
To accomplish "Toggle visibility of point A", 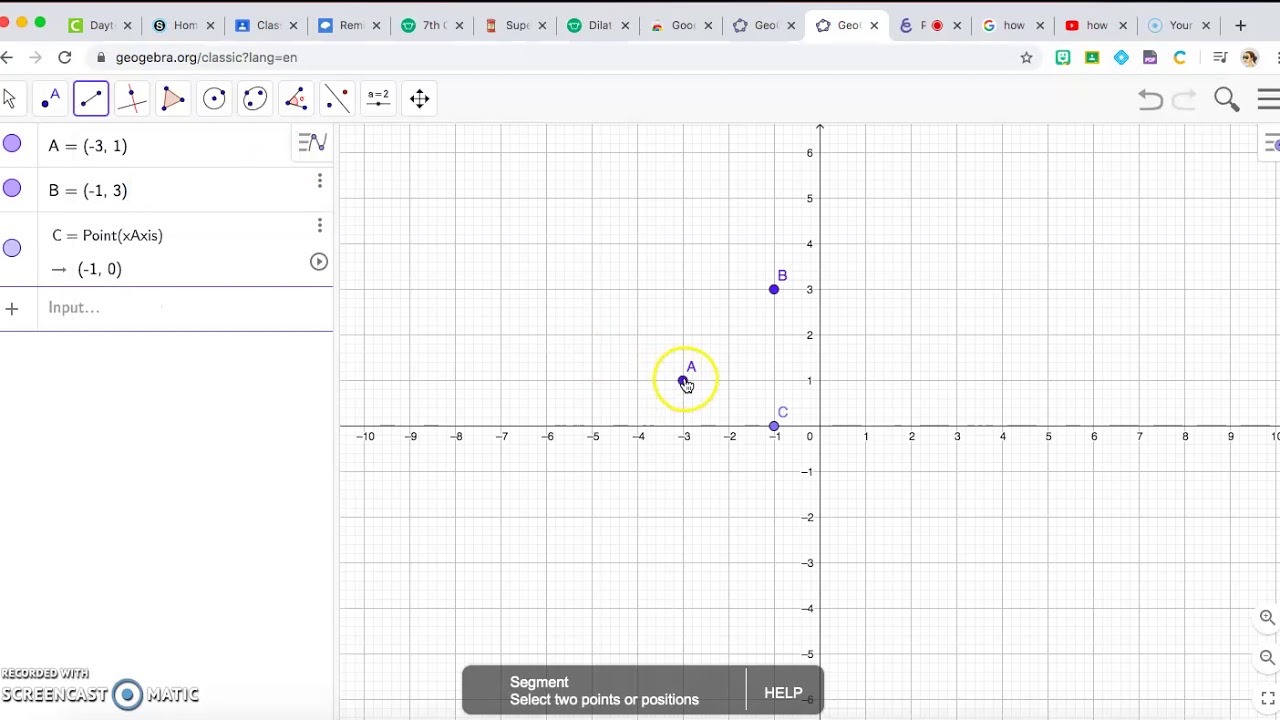I will coord(12,144).
